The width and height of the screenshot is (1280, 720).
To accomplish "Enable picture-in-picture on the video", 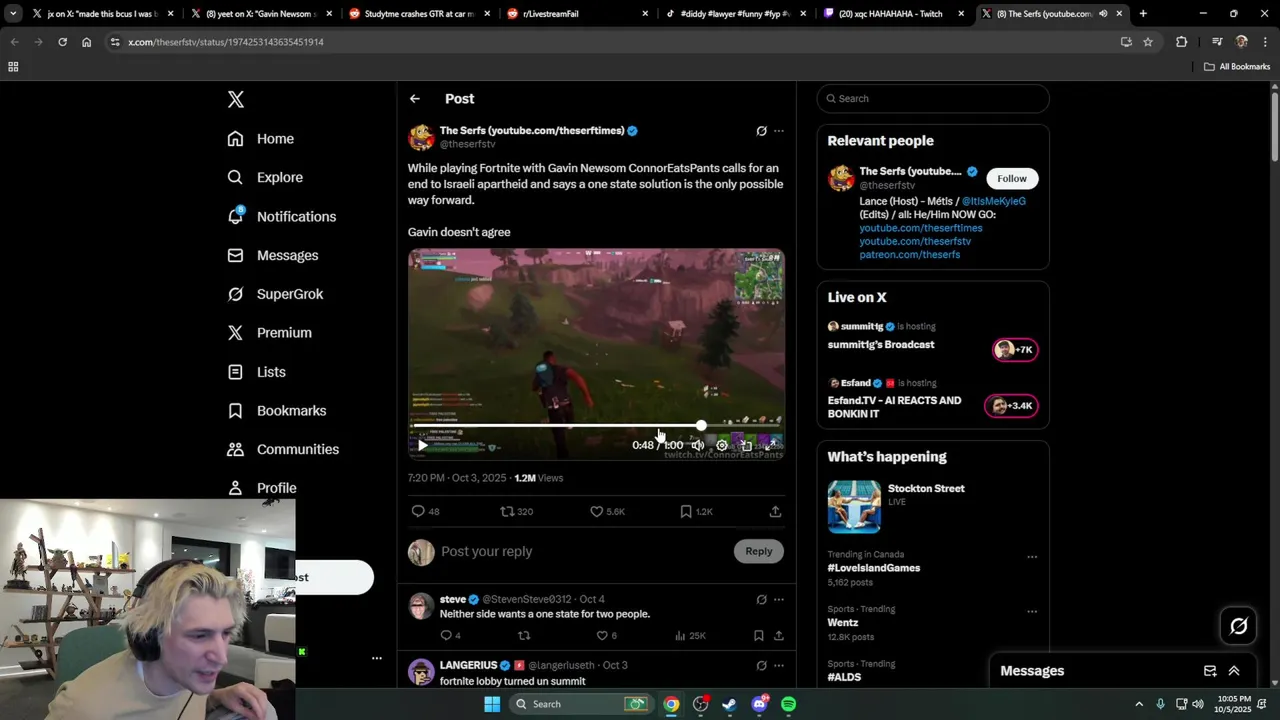I will point(746,445).
